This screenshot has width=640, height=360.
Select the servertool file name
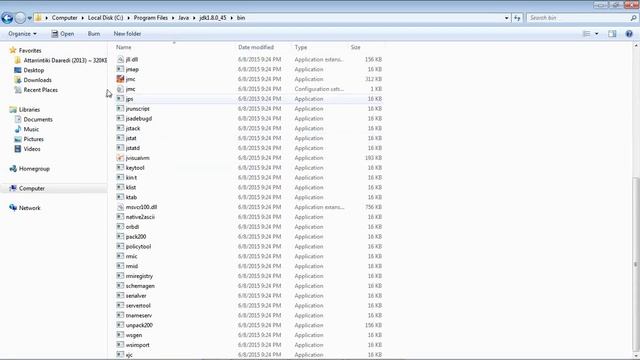[x=138, y=306]
